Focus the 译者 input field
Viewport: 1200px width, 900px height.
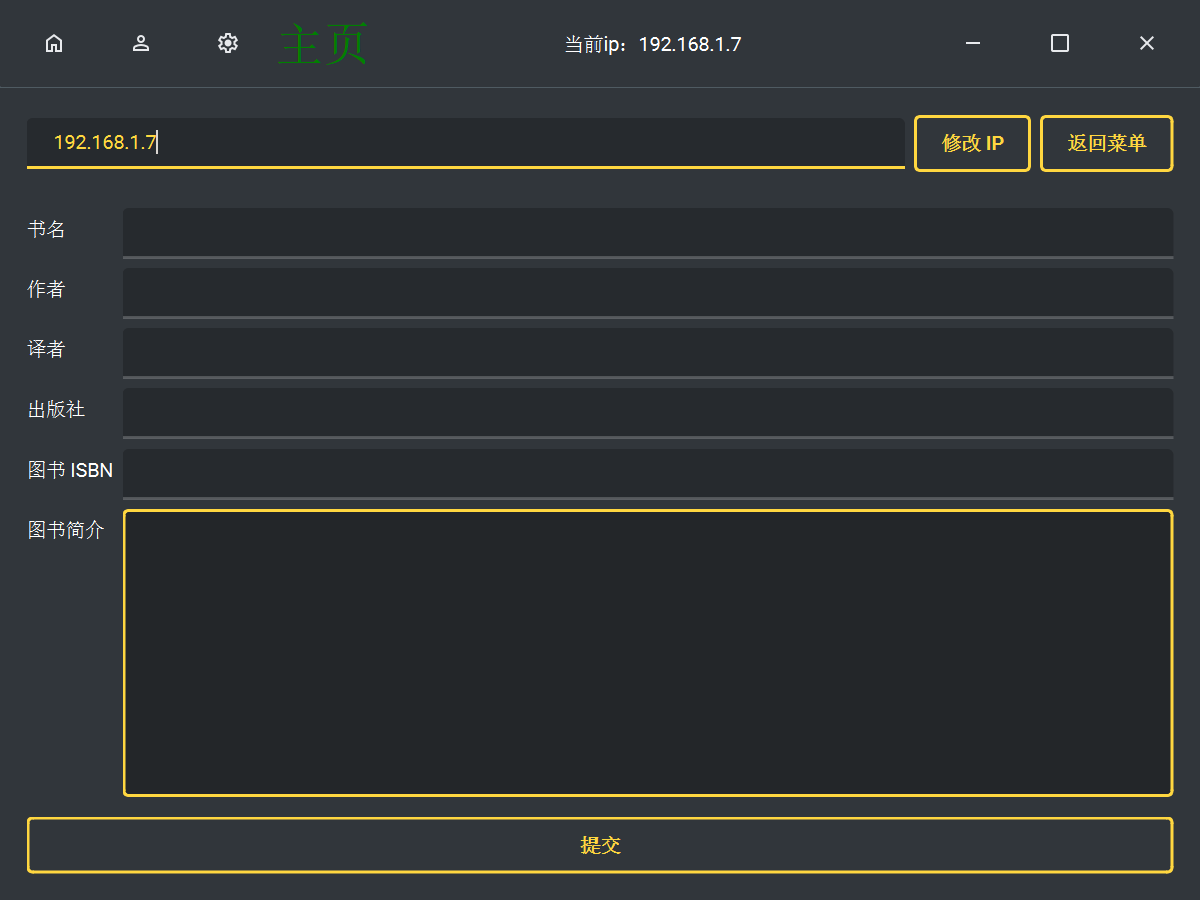click(x=647, y=352)
